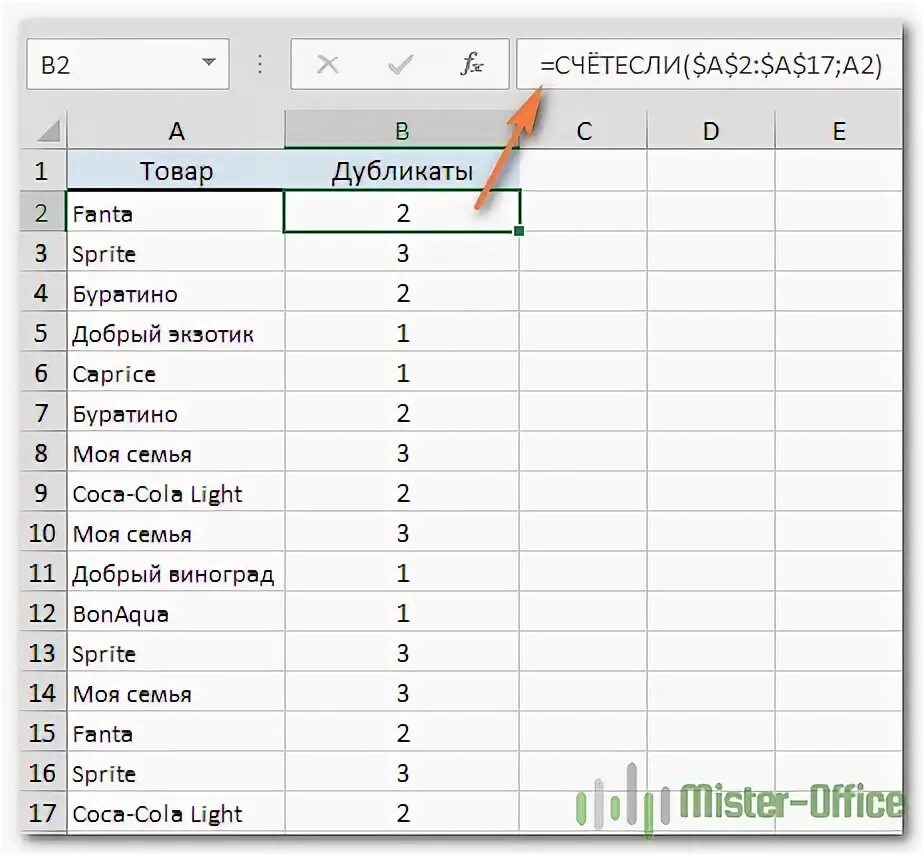Select 'Coca-Cola Light' cell in row 17
The height and width of the screenshot is (856, 924).
176,812
